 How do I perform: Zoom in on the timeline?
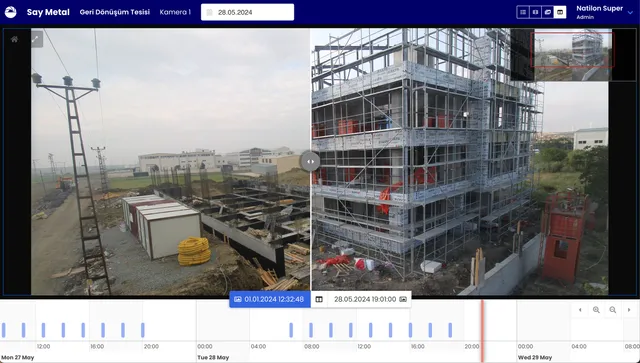pos(596,310)
